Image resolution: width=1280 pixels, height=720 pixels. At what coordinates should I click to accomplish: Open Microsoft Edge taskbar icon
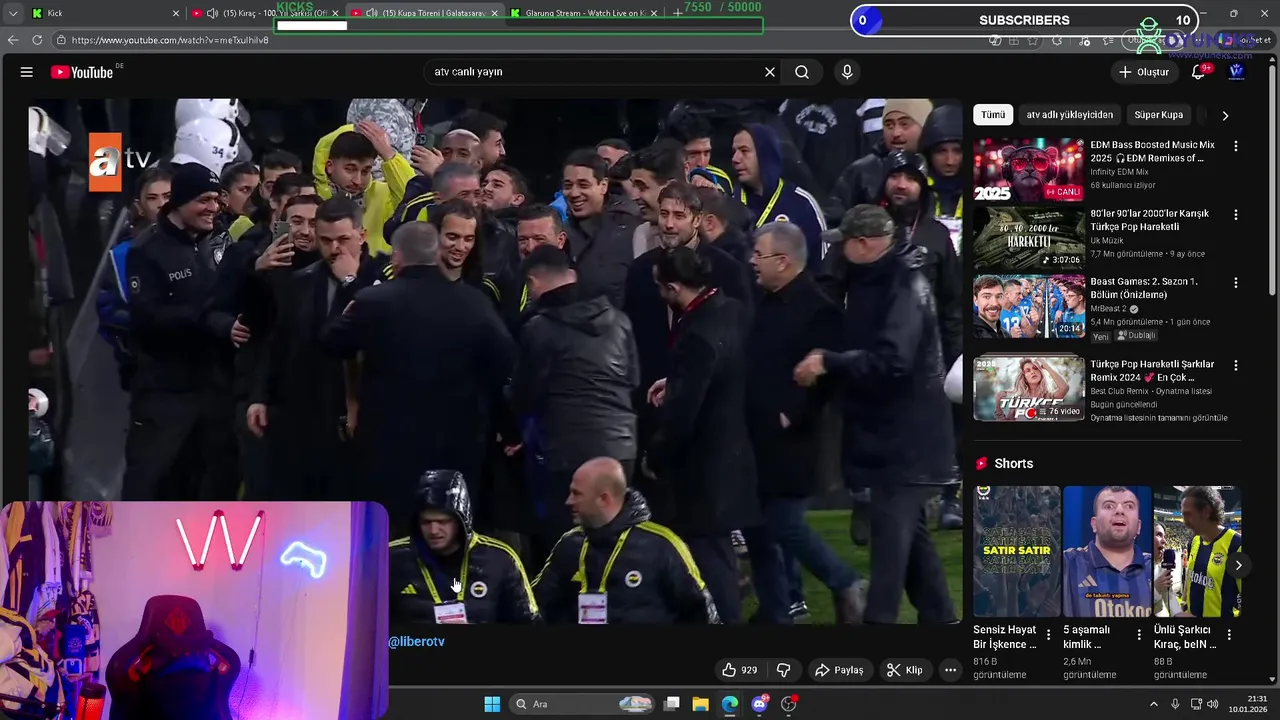tap(730, 704)
